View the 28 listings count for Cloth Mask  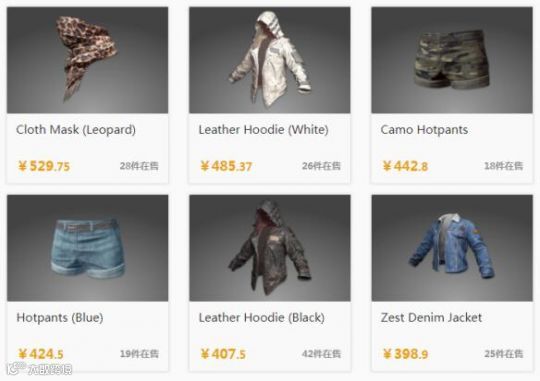coord(139,166)
